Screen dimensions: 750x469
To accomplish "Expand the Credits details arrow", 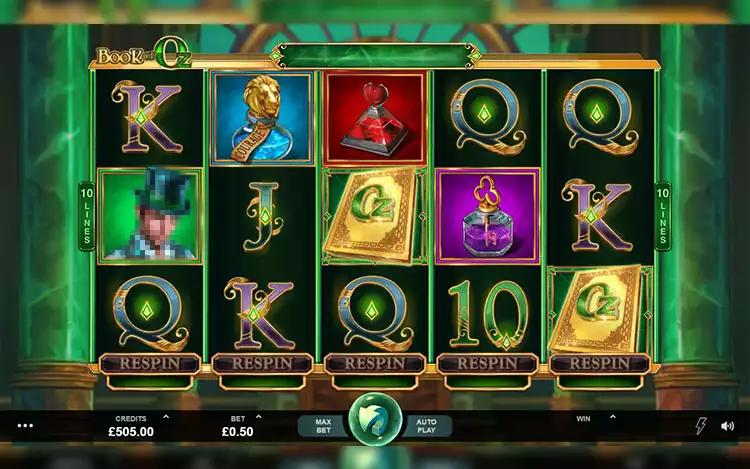I will click(x=166, y=417).
